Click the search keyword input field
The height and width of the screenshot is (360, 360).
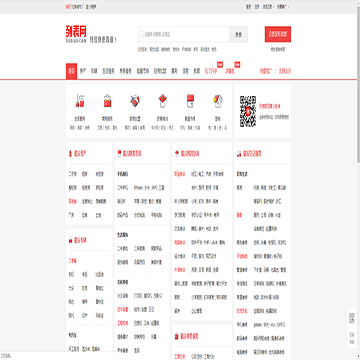click(x=184, y=34)
